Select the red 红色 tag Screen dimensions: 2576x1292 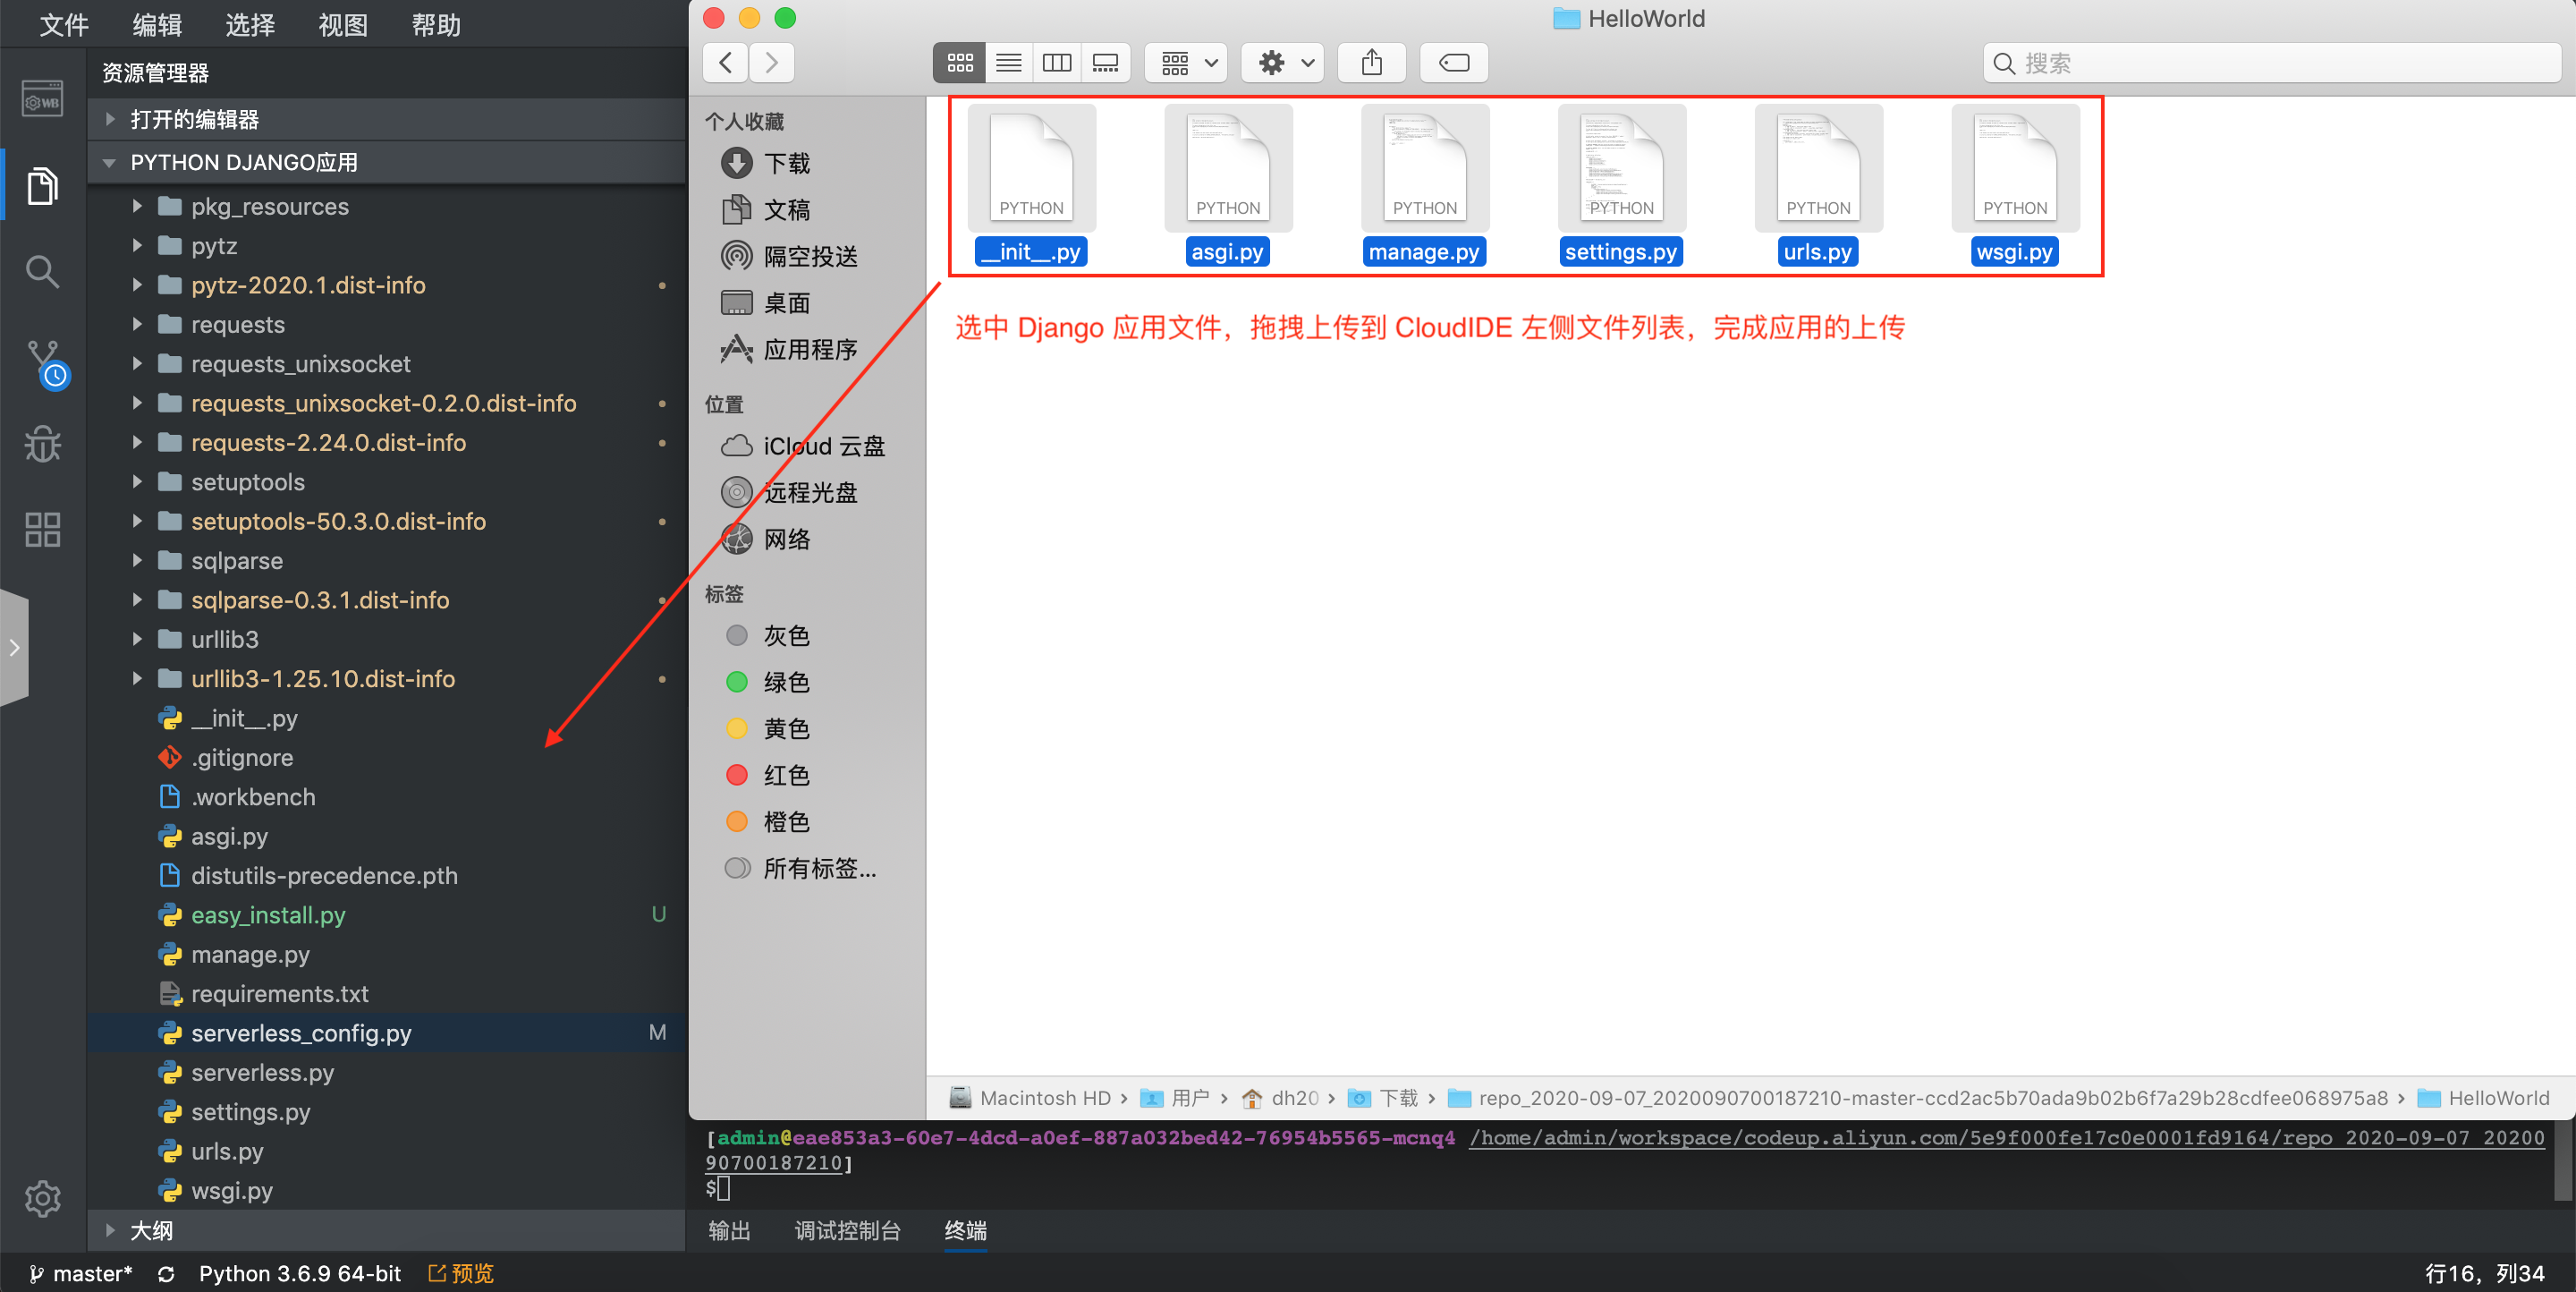[786, 775]
